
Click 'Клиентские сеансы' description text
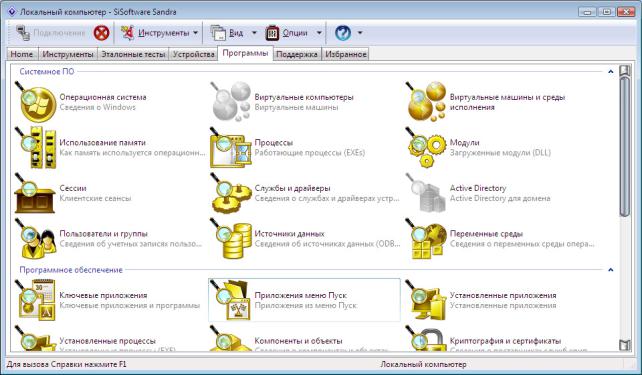95,199
